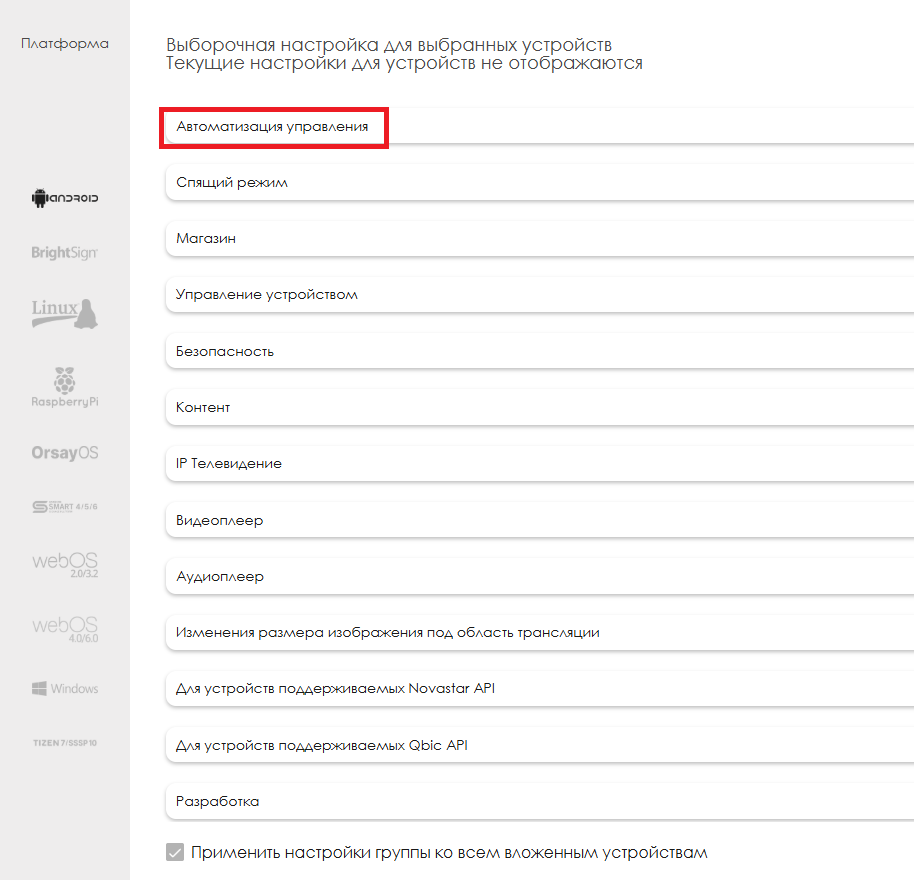Select the Linux penguin platform icon
The image size is (914, 880).
pyautogui.click(x=65, y=313)
